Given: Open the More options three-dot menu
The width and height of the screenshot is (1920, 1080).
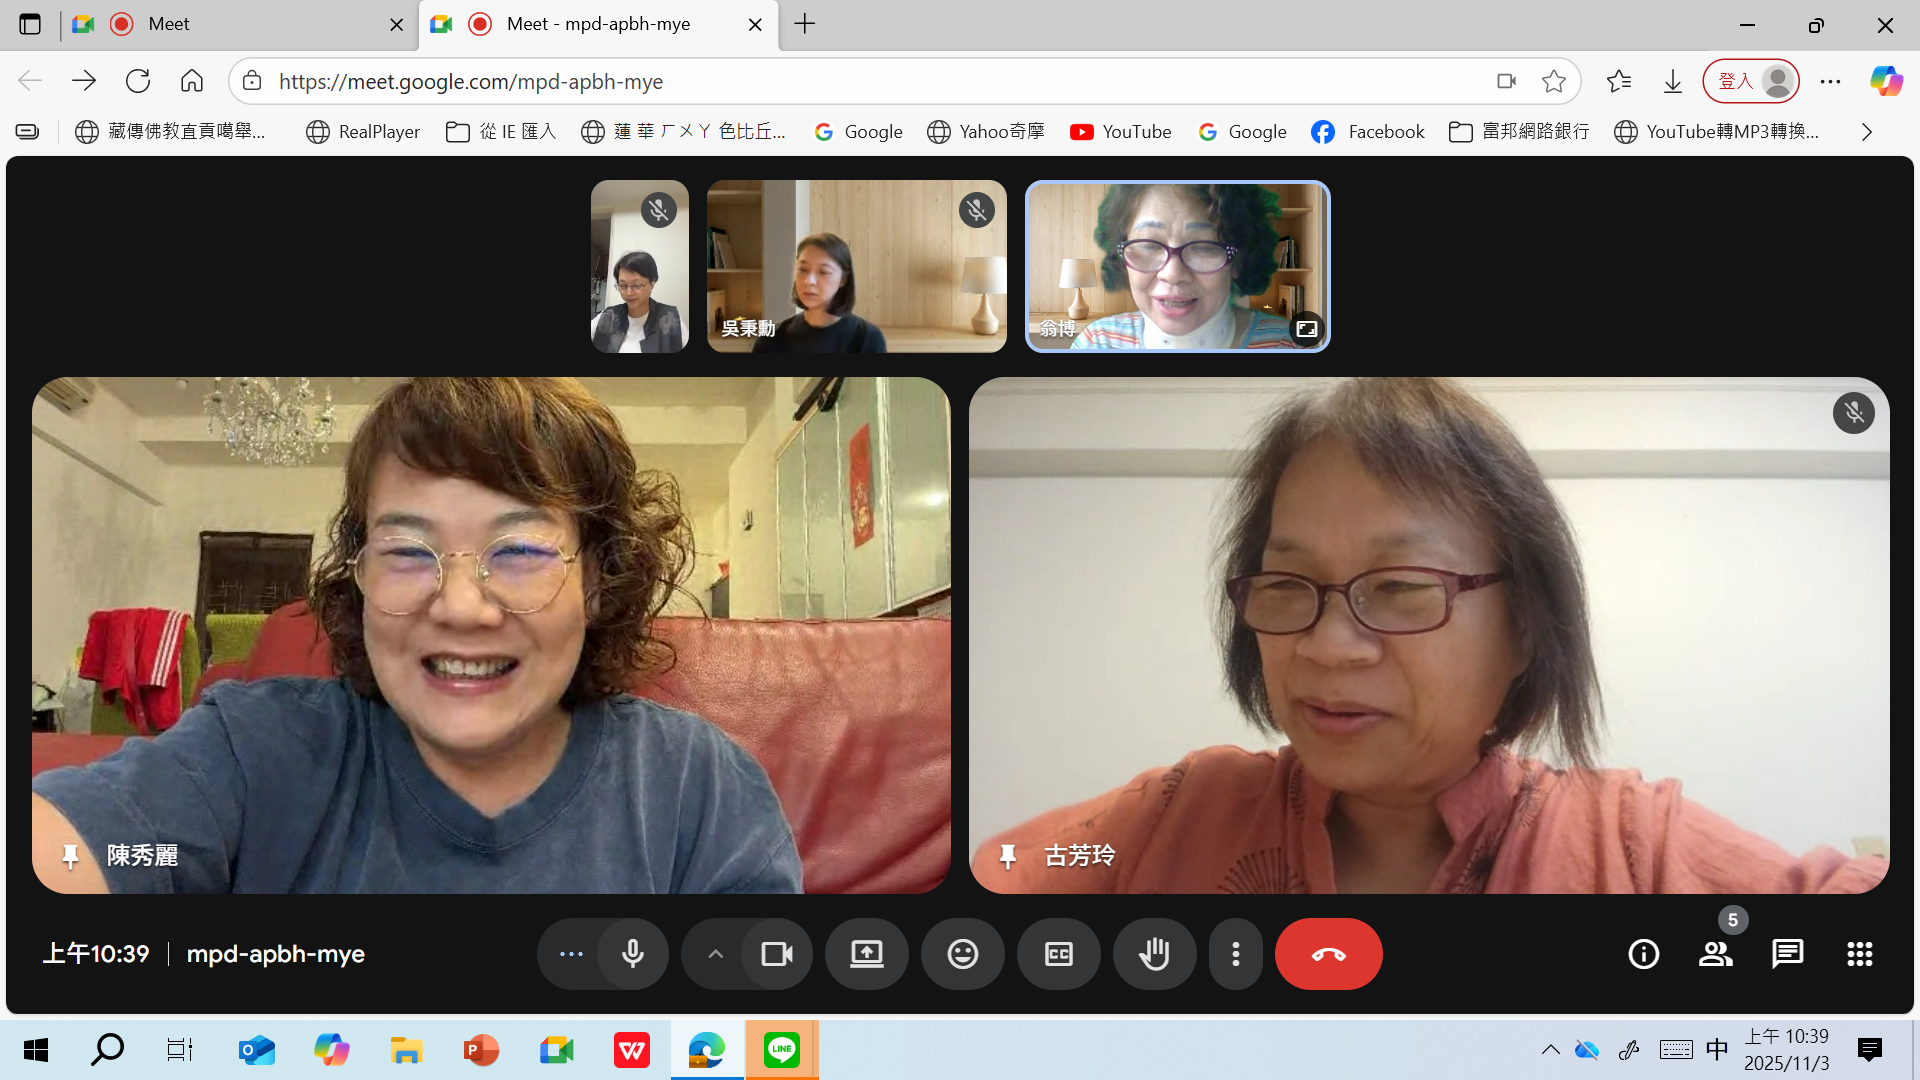Looking at the screenshot, I should click(x=1236, y=954).
